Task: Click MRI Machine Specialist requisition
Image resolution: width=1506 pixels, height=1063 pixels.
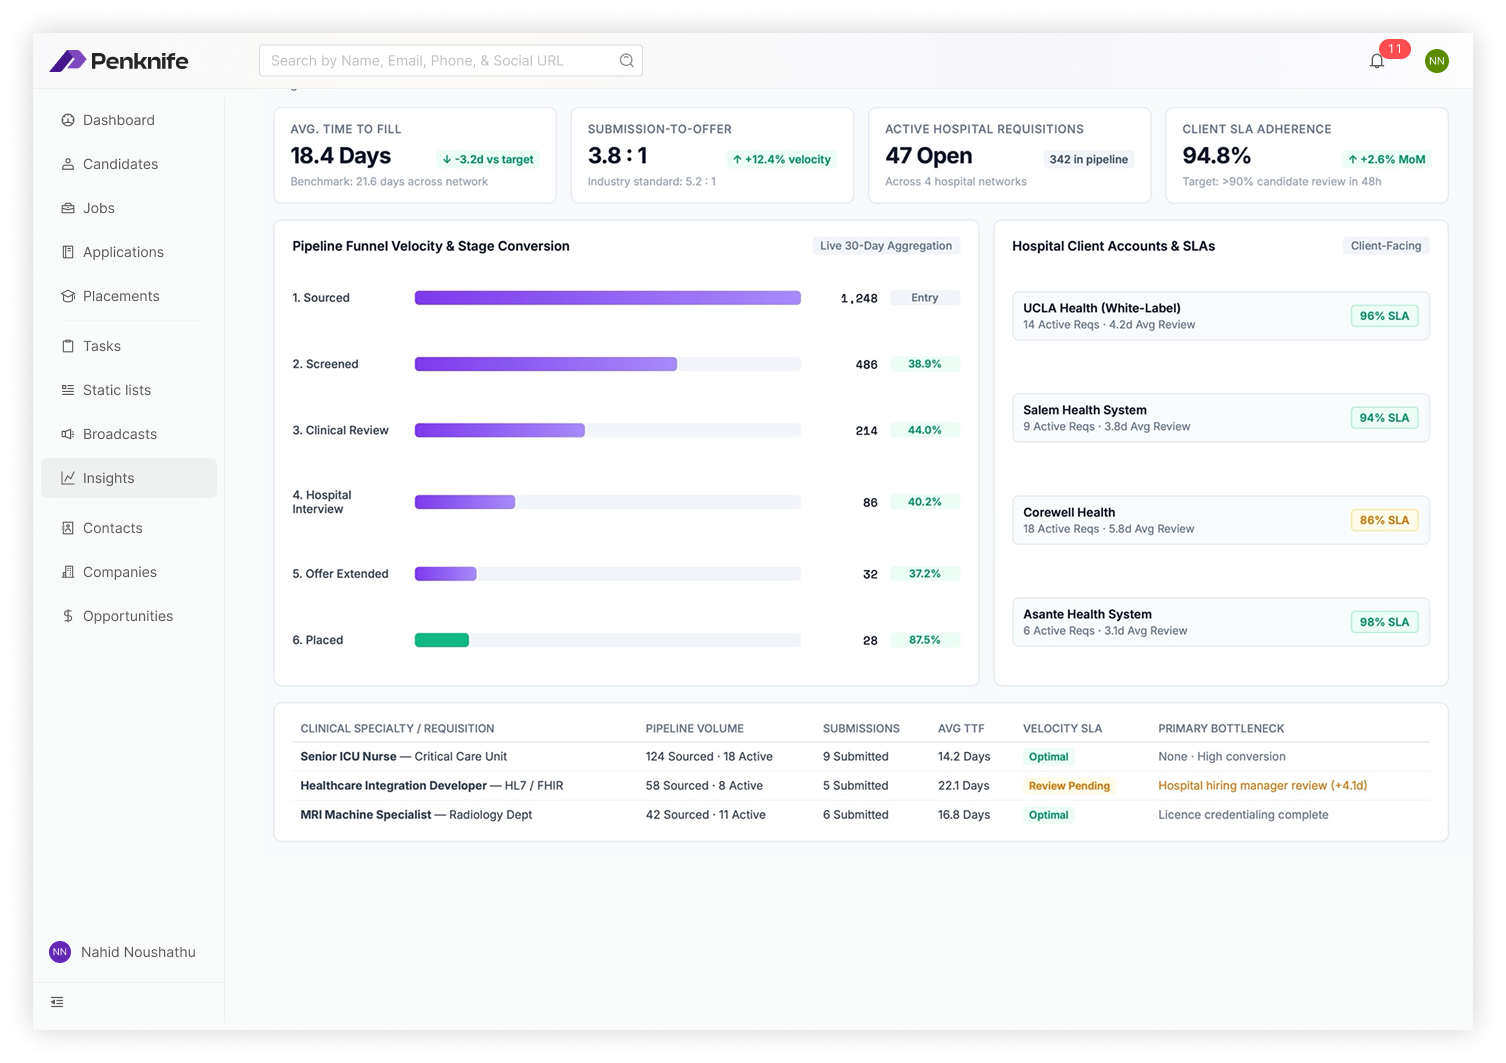Action: (x=416, y=815)
